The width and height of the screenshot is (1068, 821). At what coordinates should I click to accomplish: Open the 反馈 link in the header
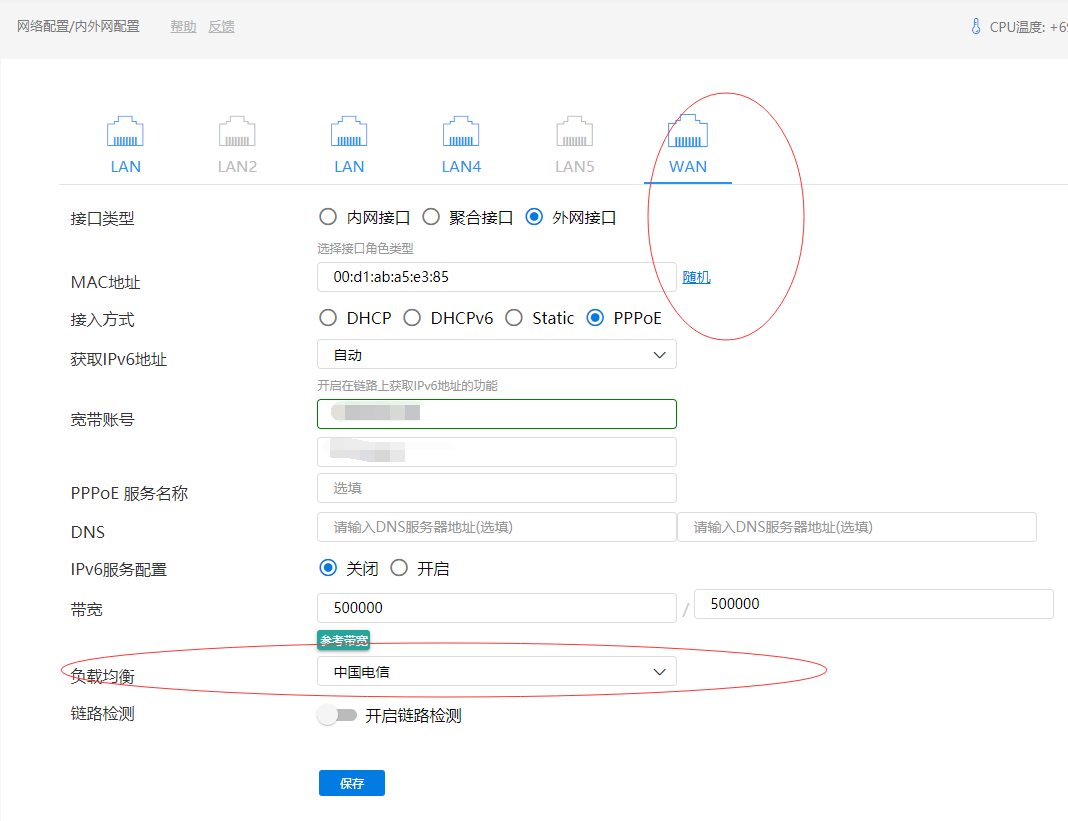point(221,27)
